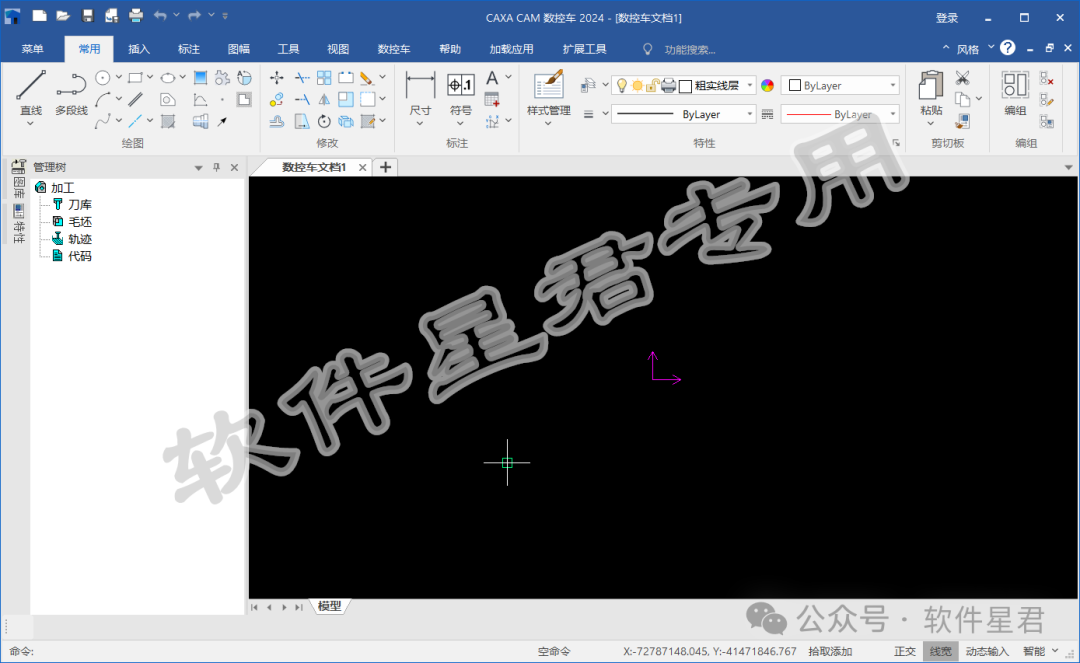Screen dimensions: 1080x663
Task: Toggle 动态输入 dynamic input
Action: [986, 651]
